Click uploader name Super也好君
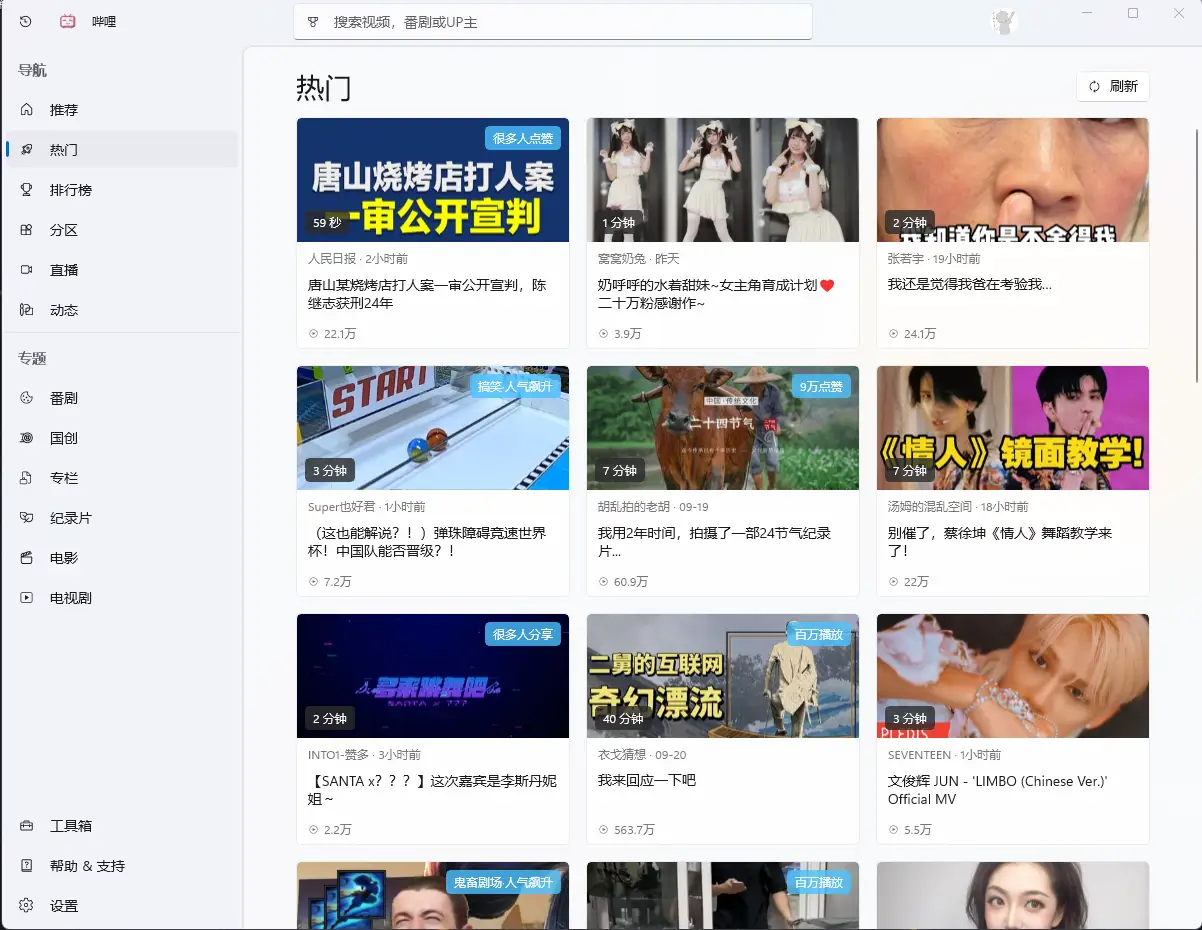The image size is (1202, 930). (342, 507)
